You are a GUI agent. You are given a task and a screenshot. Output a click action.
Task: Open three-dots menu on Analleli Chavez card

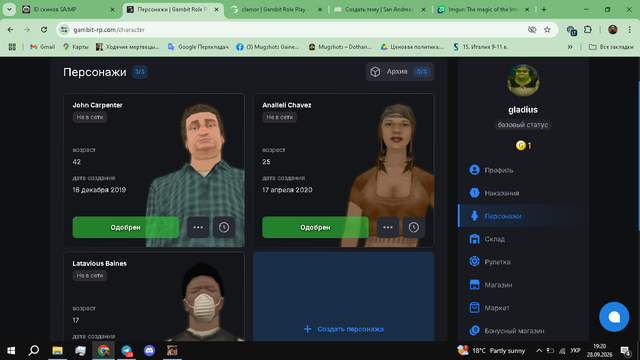click(x=388, y=227)
